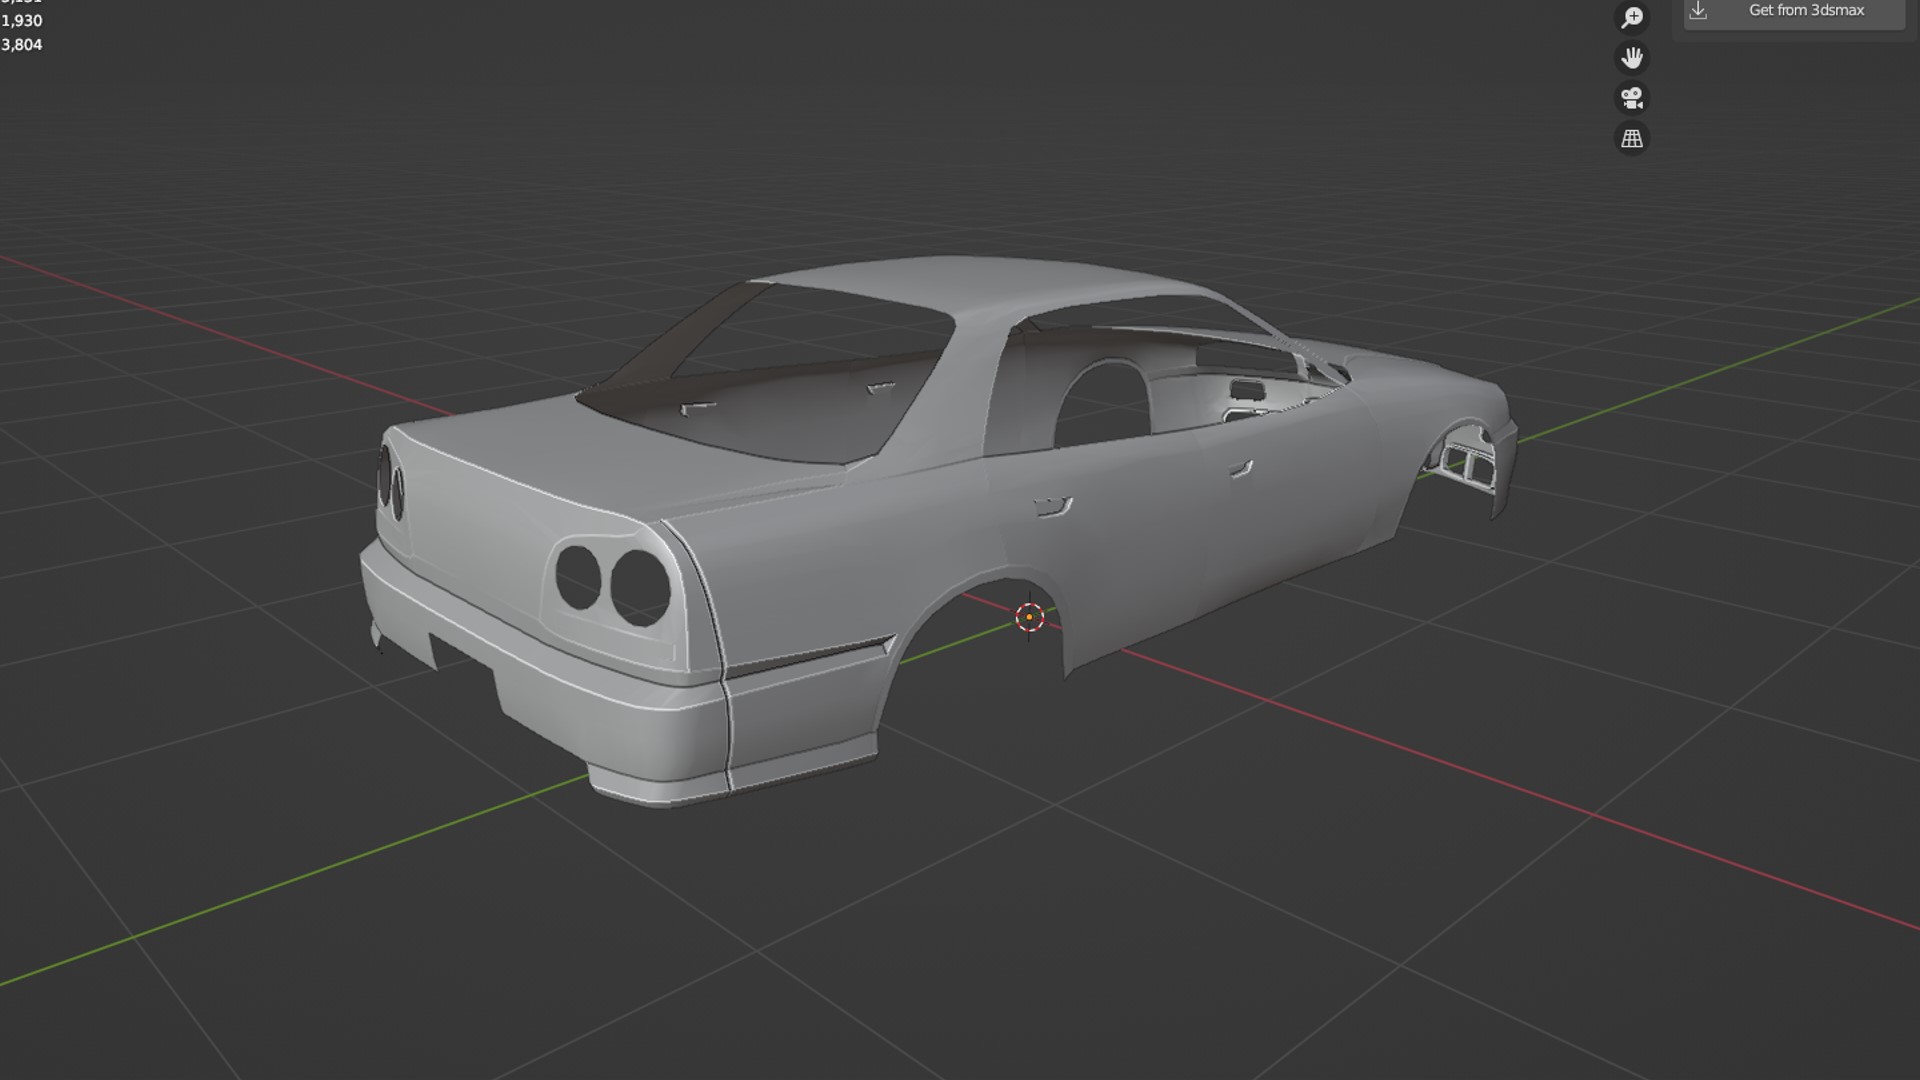Click the outer right taillight hole

click(640, 587)
